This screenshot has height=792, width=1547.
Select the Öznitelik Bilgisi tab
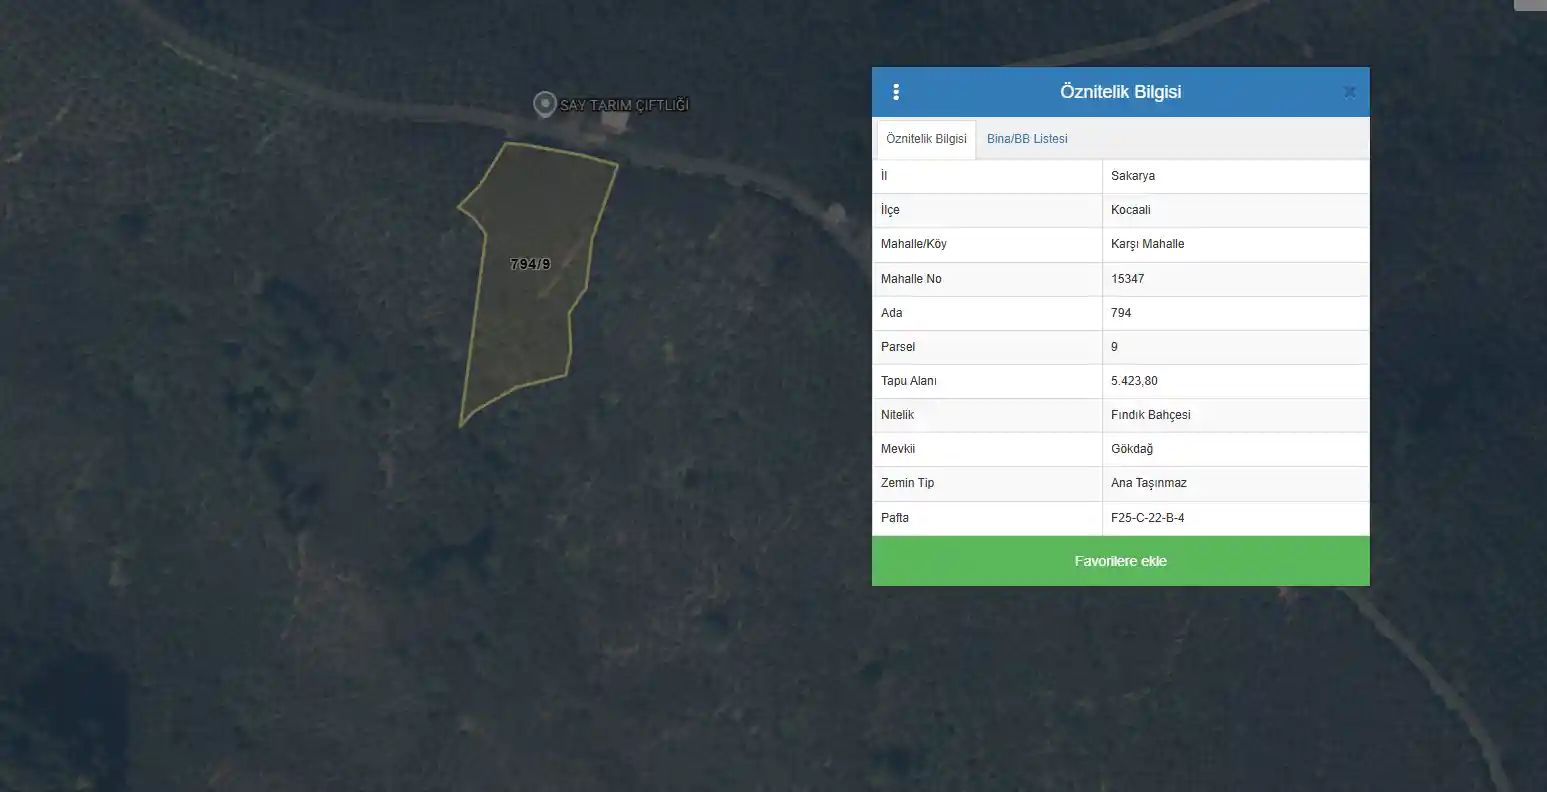[926, 139]
